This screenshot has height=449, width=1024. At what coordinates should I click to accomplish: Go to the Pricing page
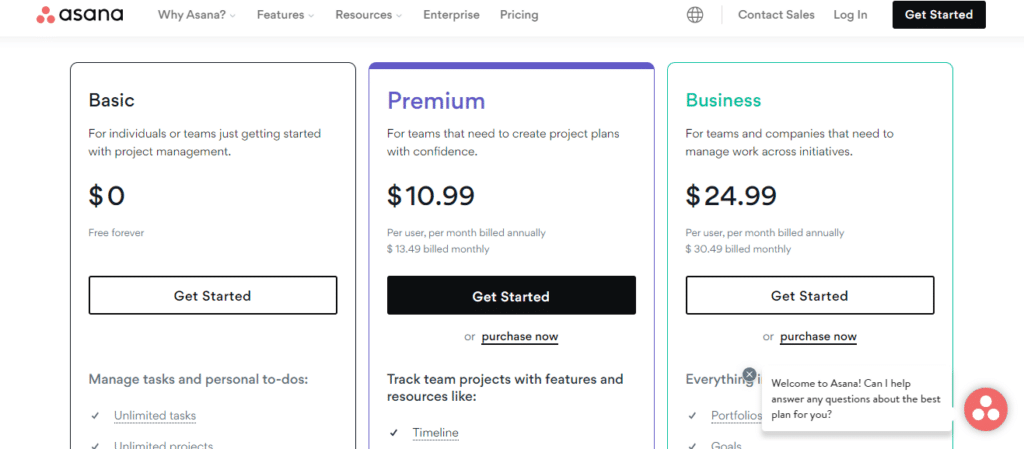click(519, 14)
